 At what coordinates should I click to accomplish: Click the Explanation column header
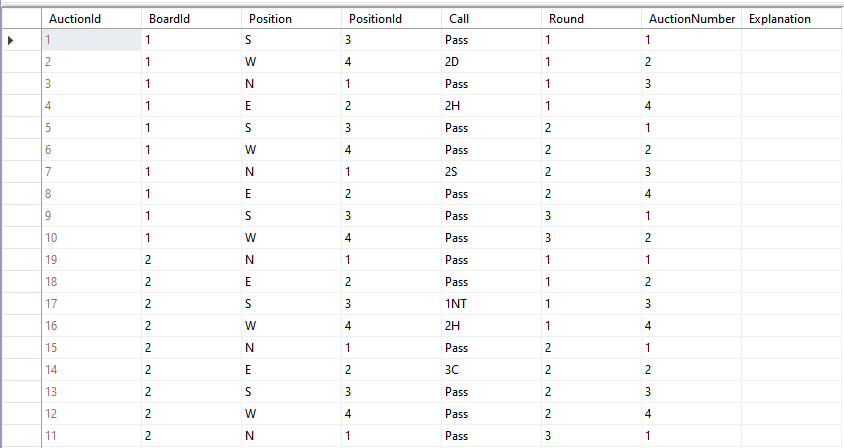click(792, 19)
